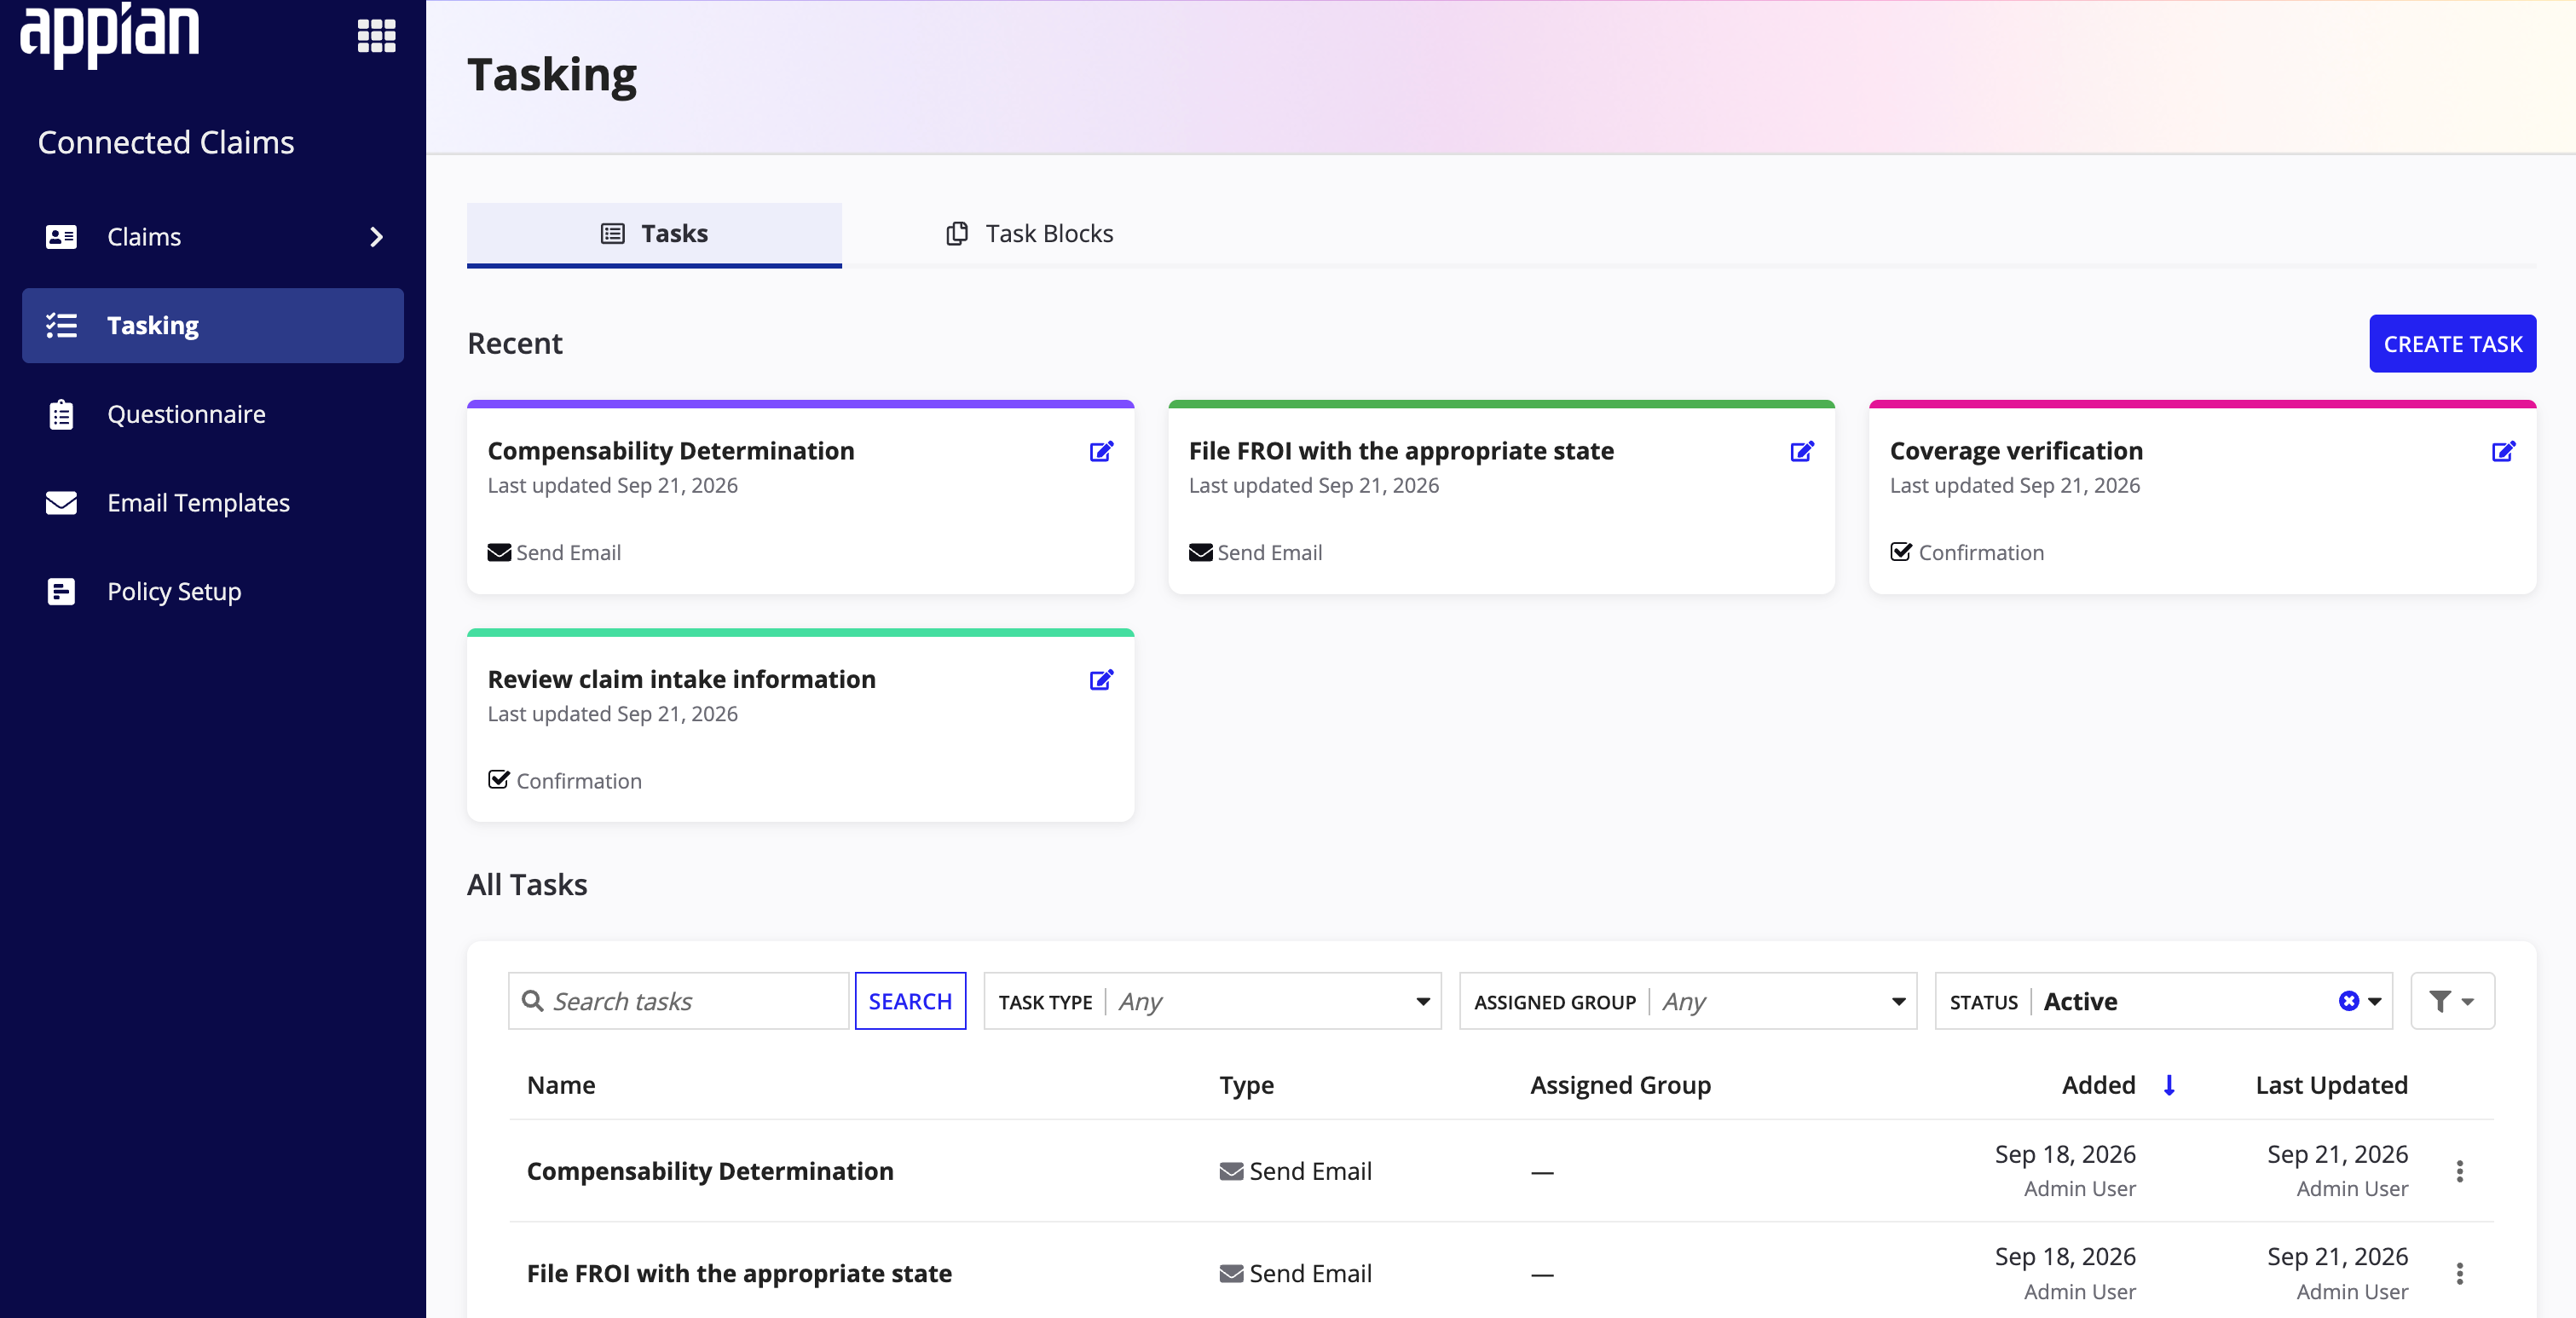The height and width of the screenshot is (1318, 2576).
Task: Open the Assigned Group dropdown
Action: coord(1687,1001)
